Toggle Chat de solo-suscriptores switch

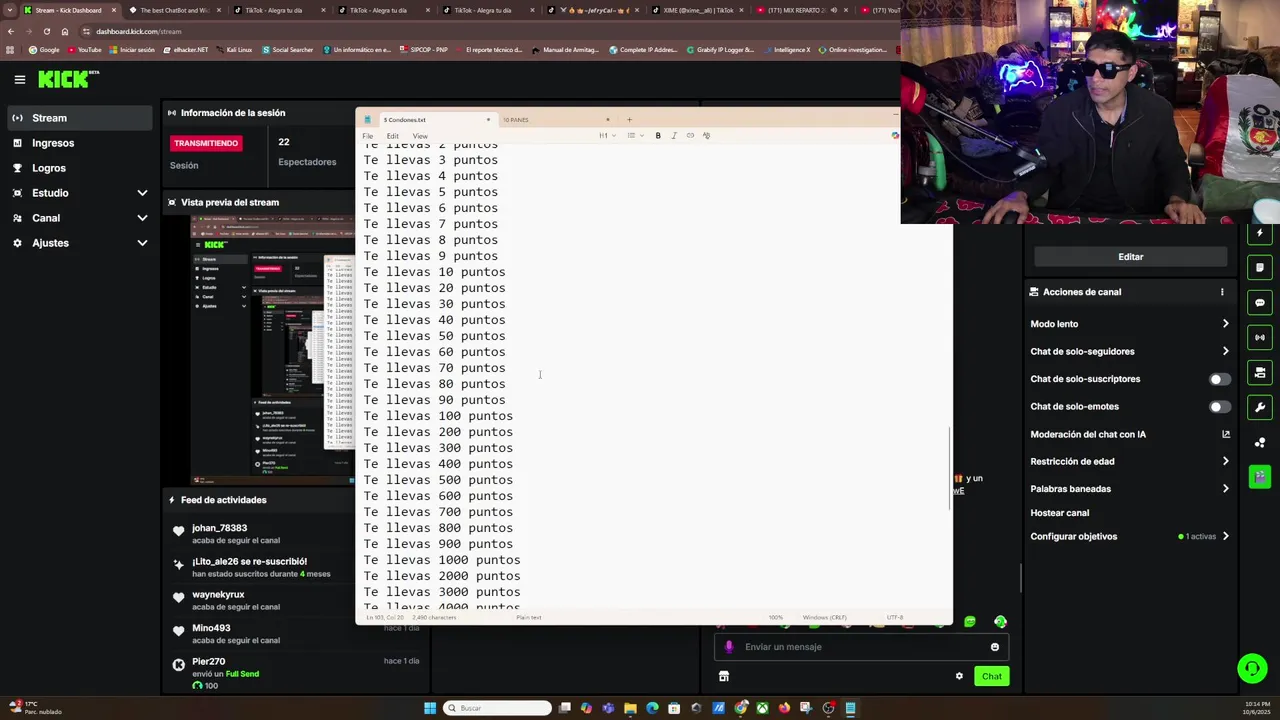coord(1219,379)
